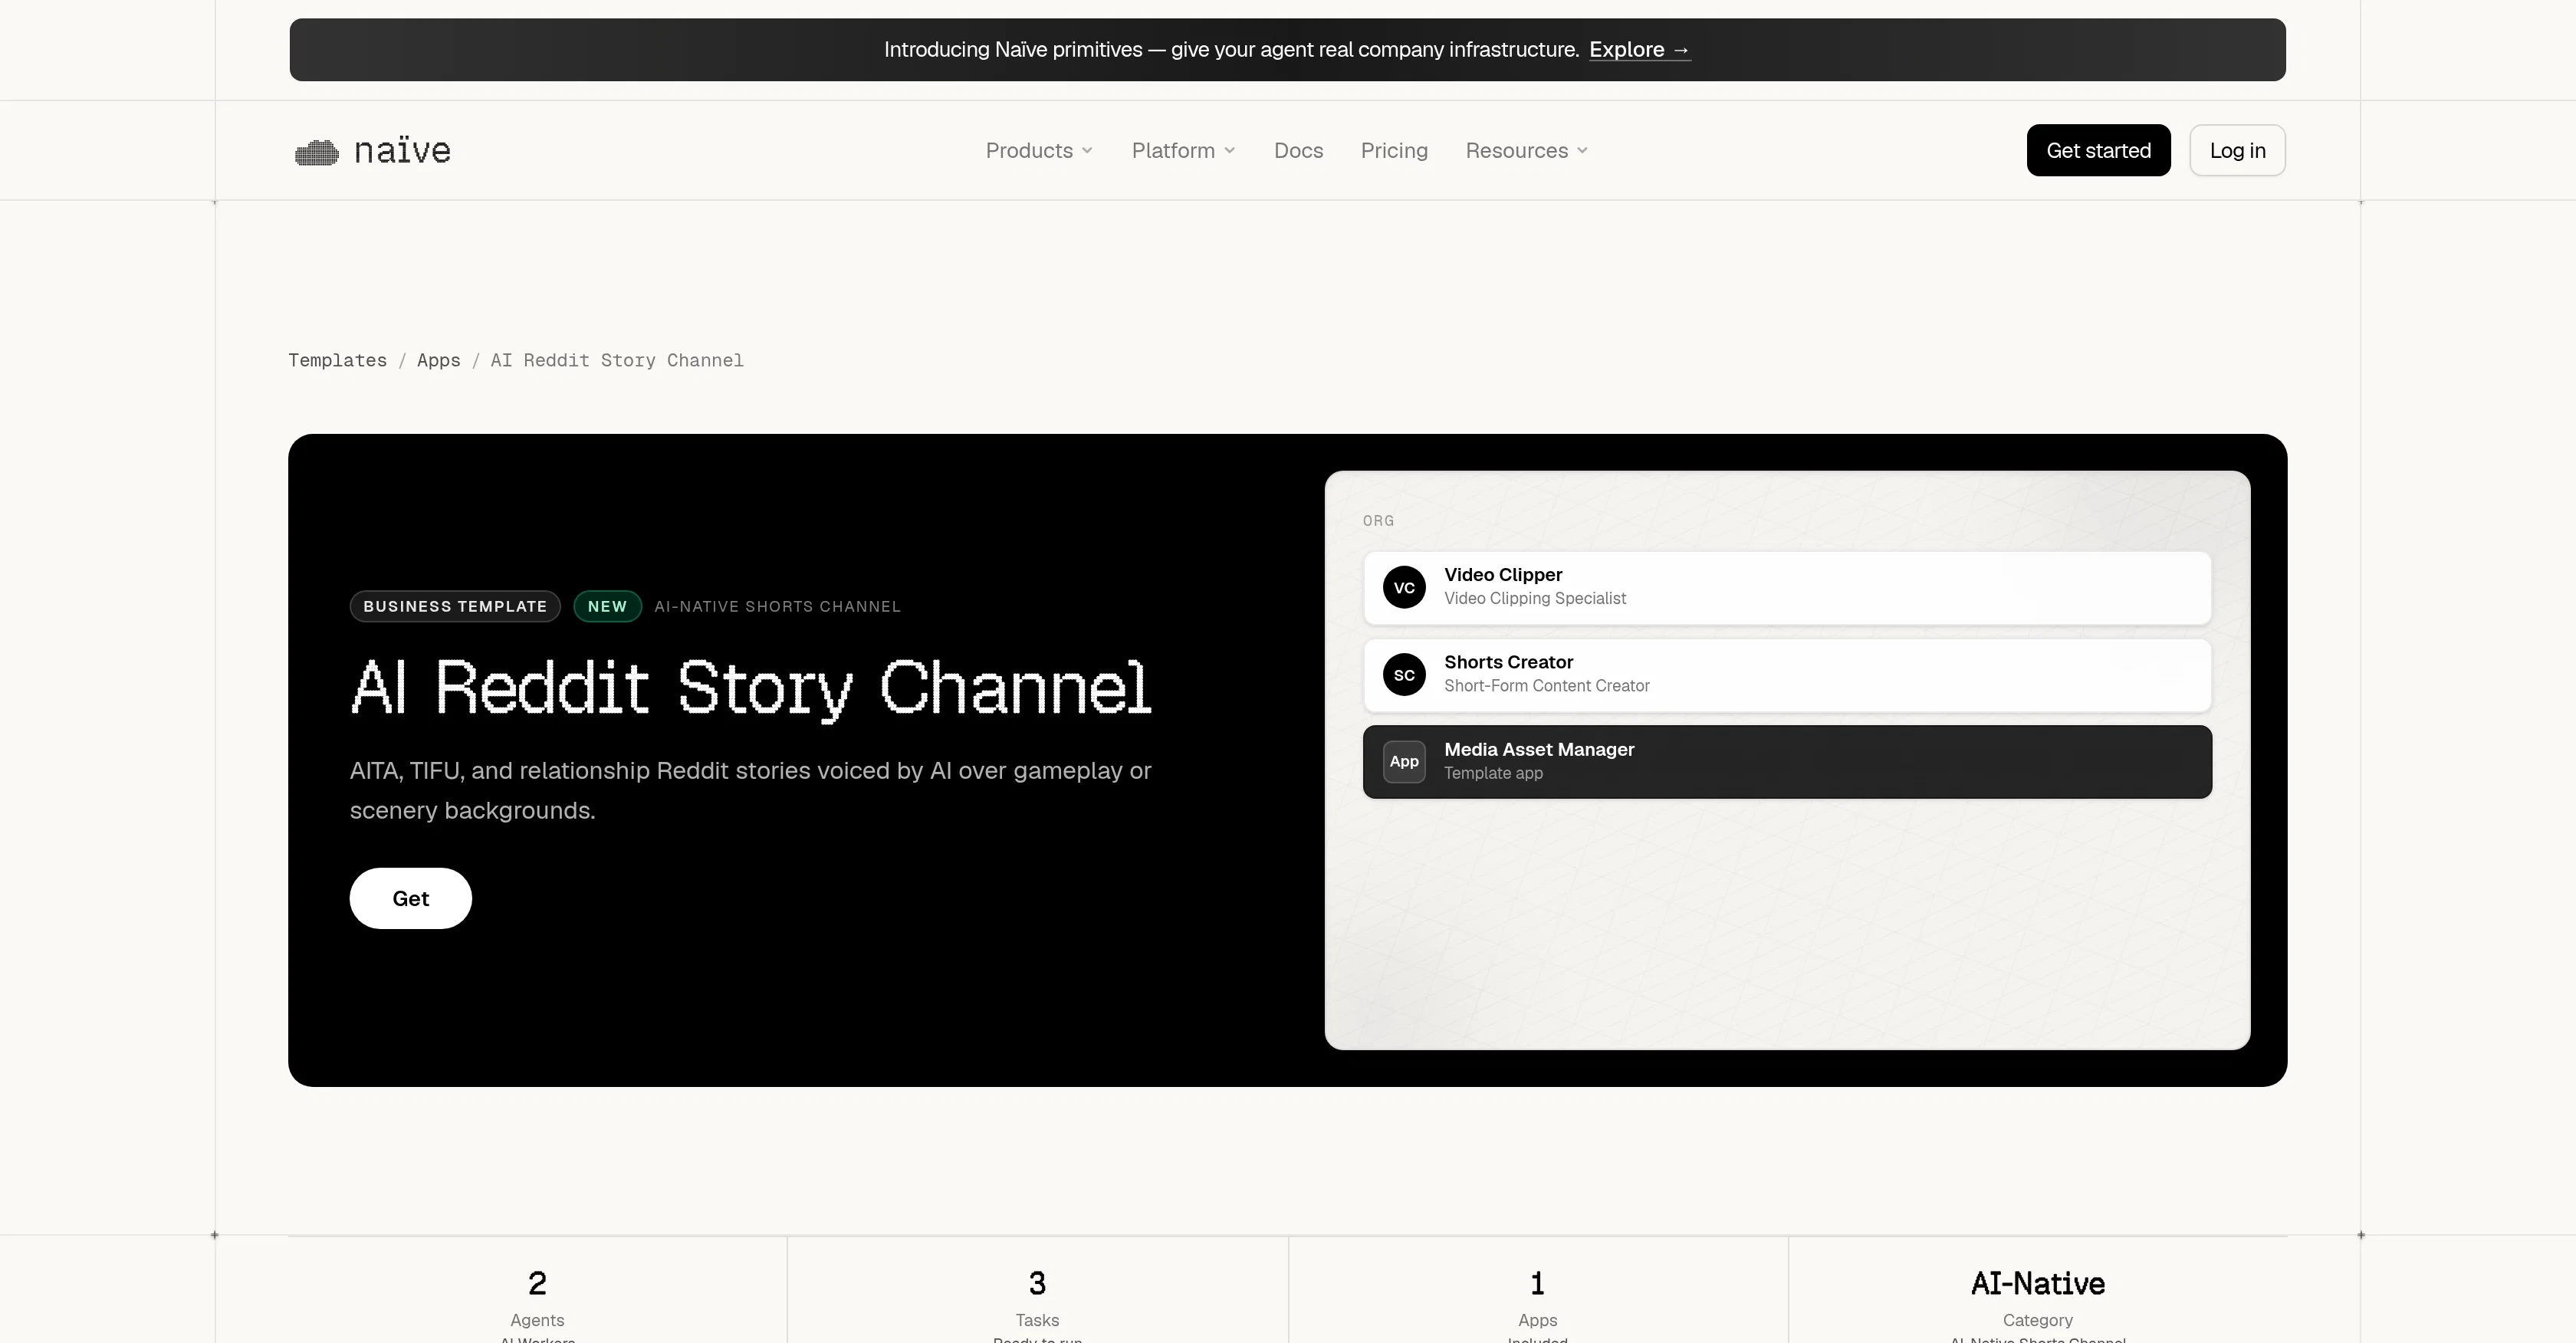
Task: Click the Log in button
Action: [x=2237, y=150]
